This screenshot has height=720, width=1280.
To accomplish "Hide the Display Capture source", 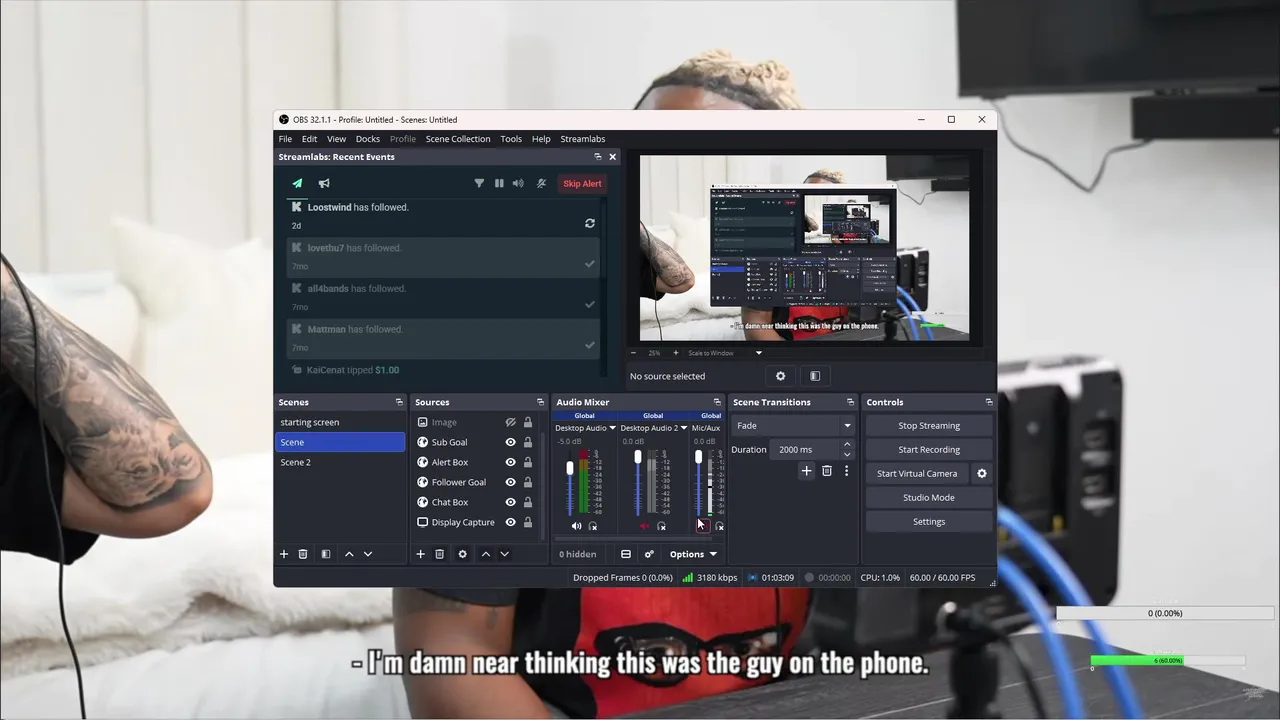I will tap(511, 522).
